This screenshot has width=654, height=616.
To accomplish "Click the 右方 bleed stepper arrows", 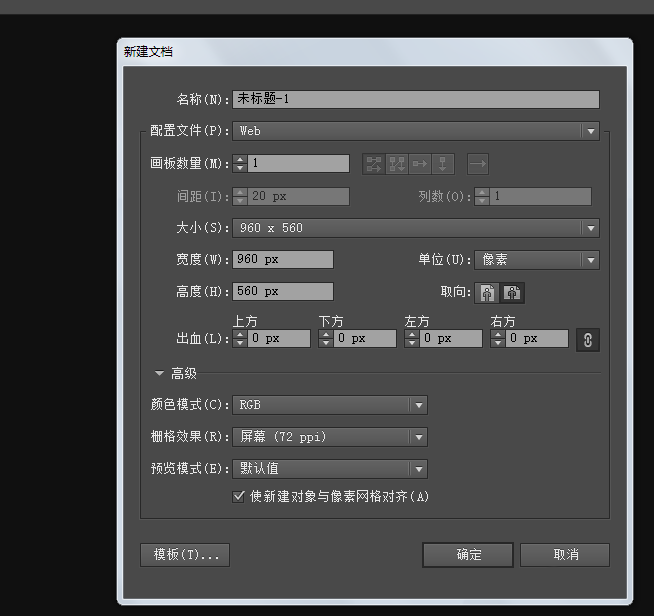I will (x=498, y=338).
